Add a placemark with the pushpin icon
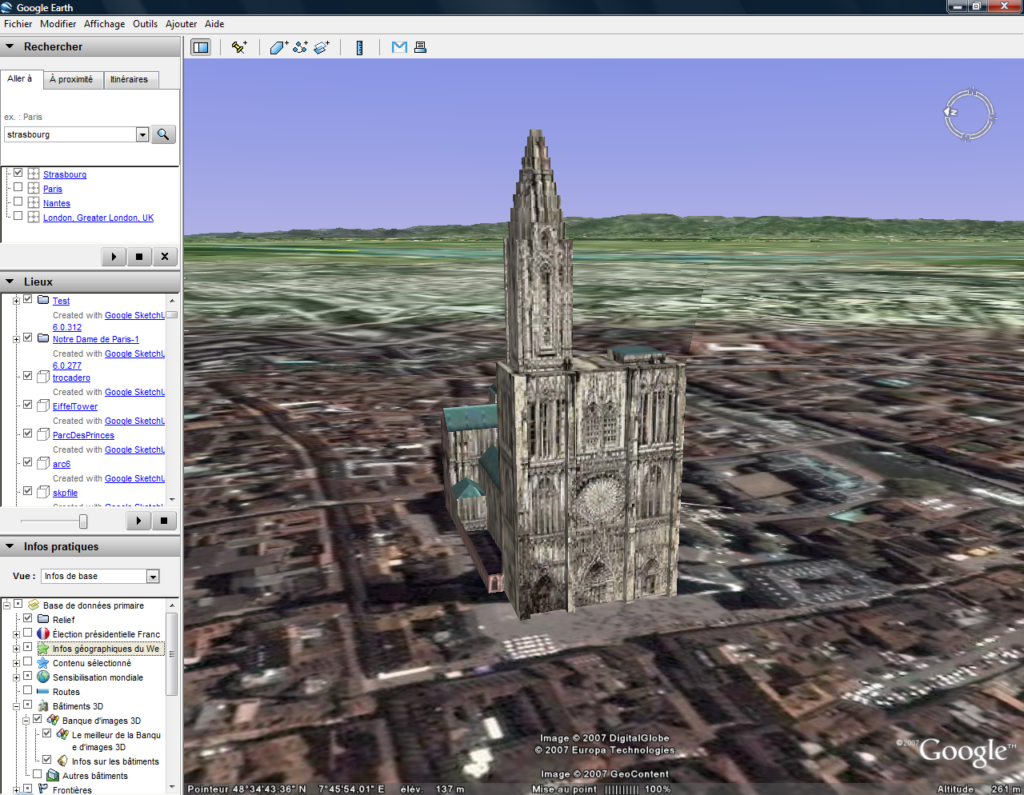Screen dimensions: 1024x795 pos(239,47)
